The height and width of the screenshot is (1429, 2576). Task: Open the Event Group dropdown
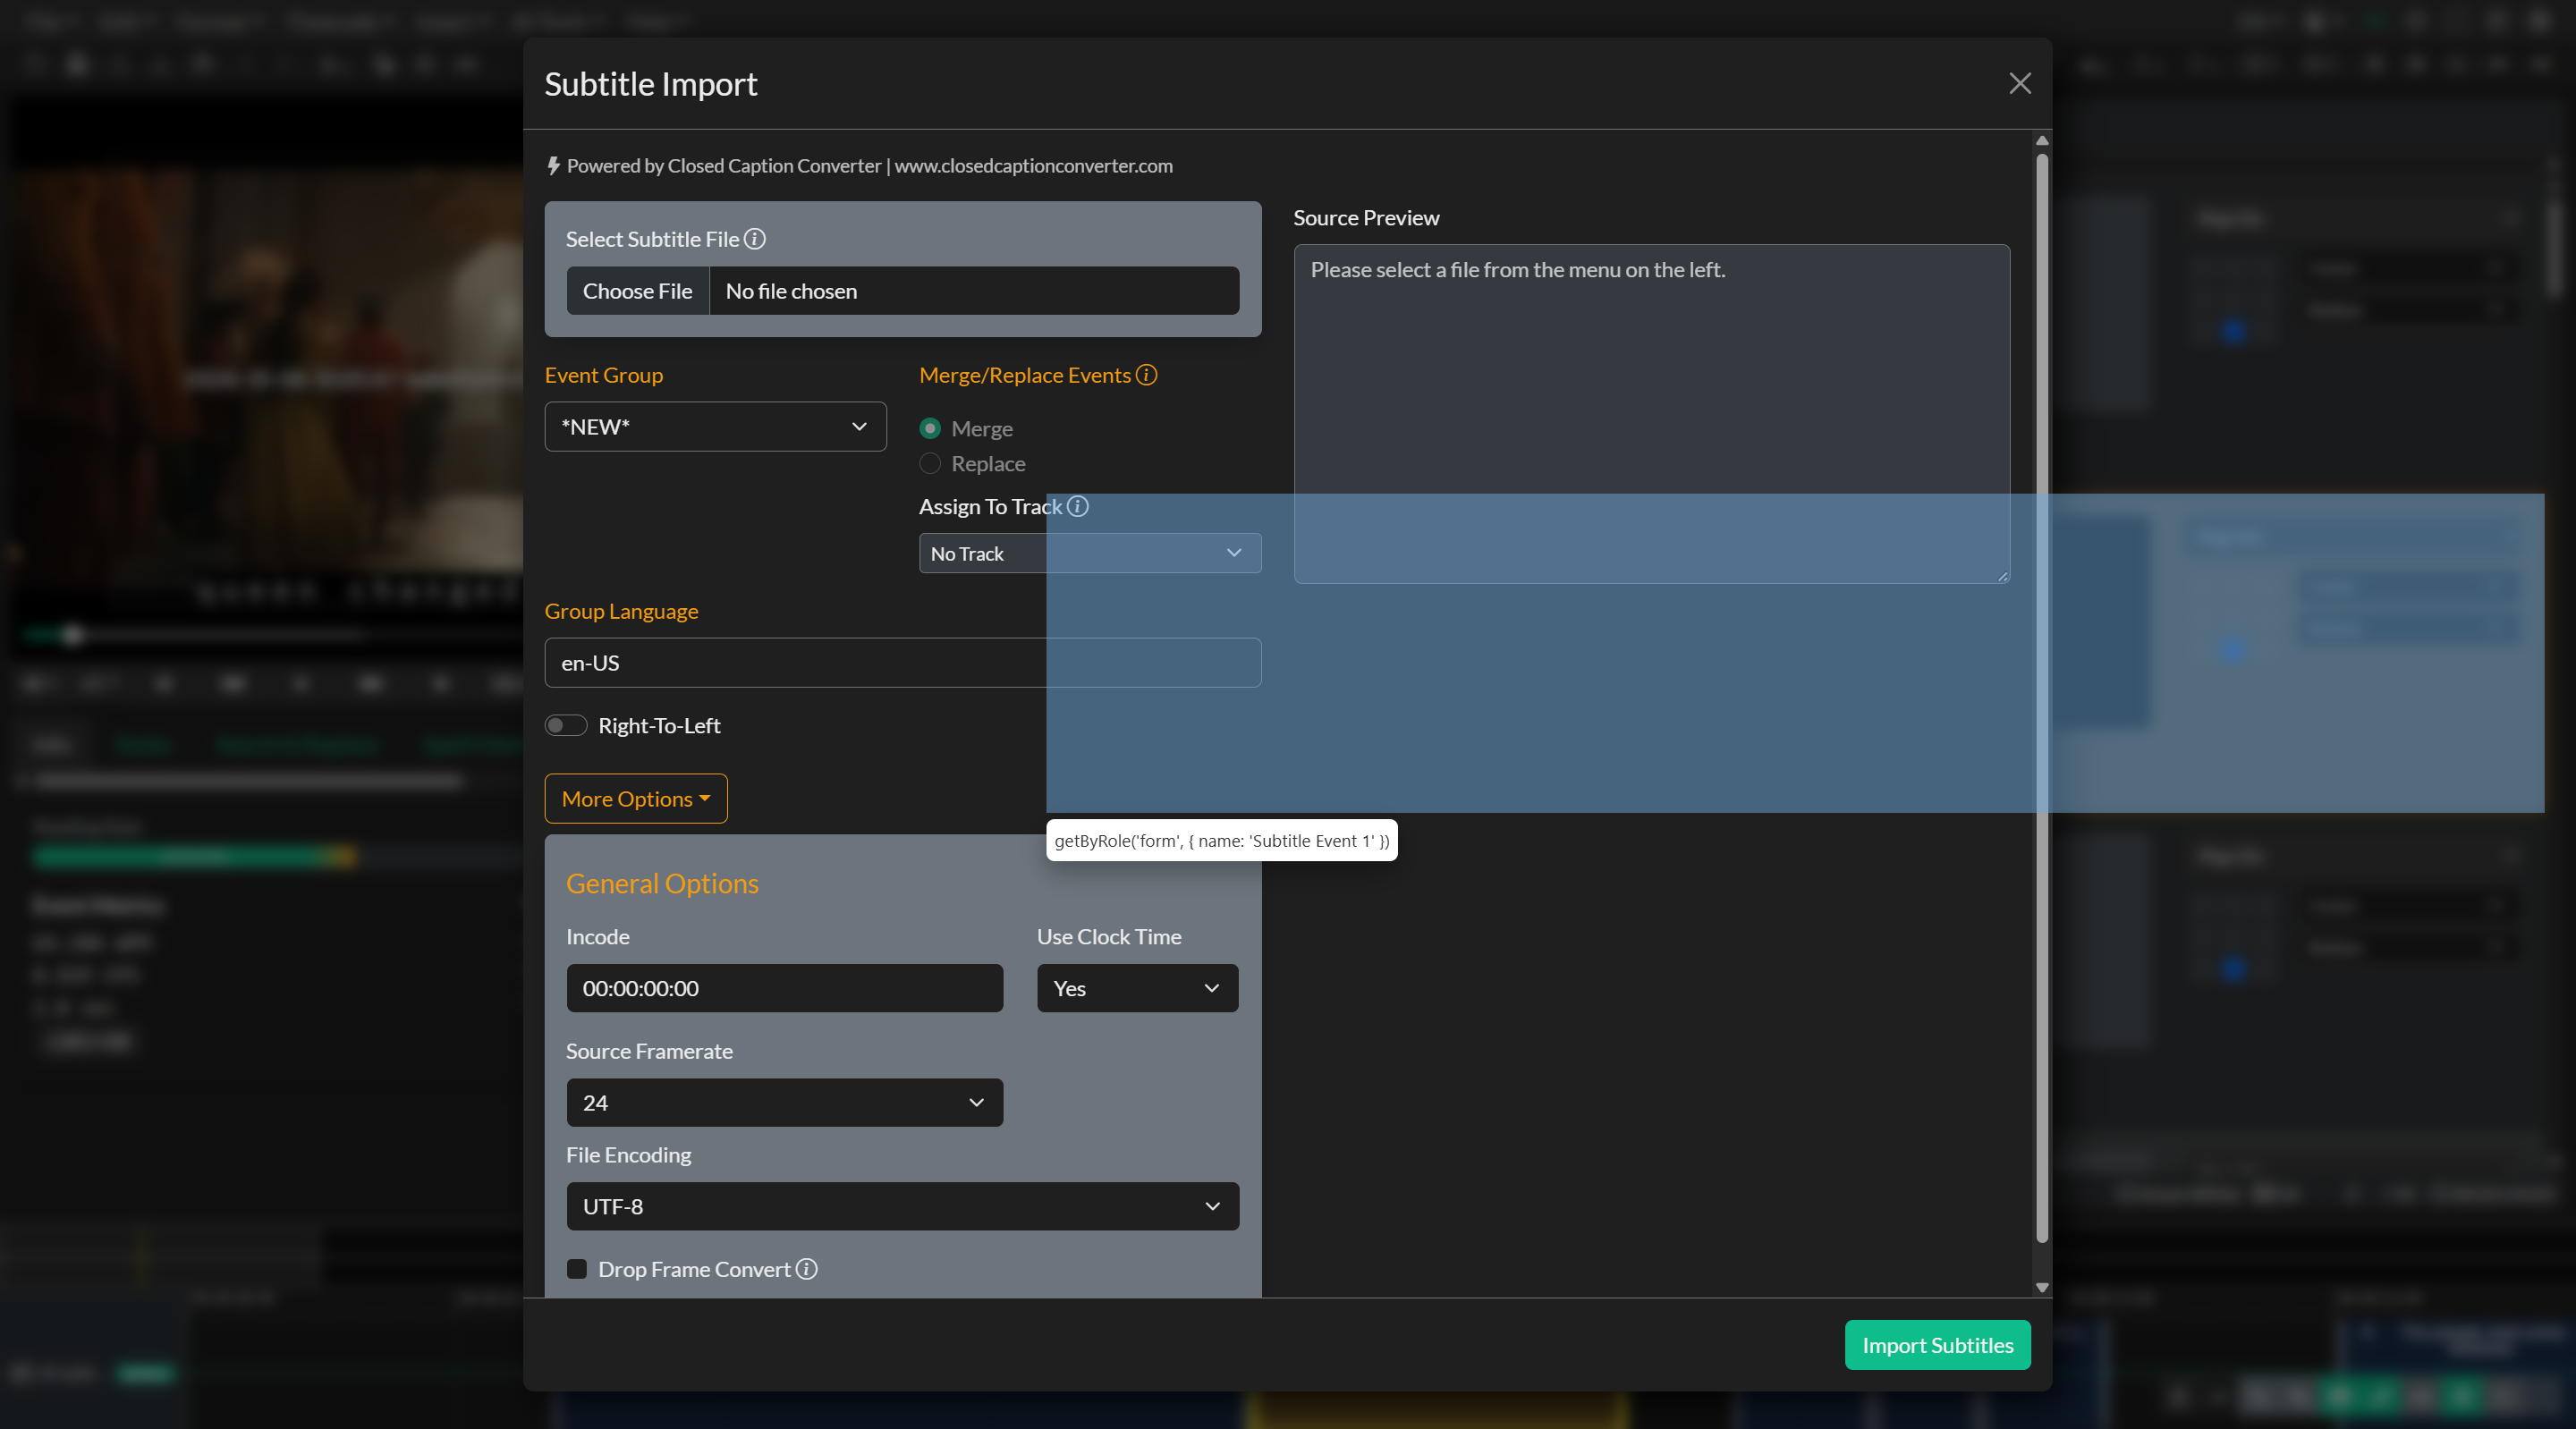[x=716, y=427]
